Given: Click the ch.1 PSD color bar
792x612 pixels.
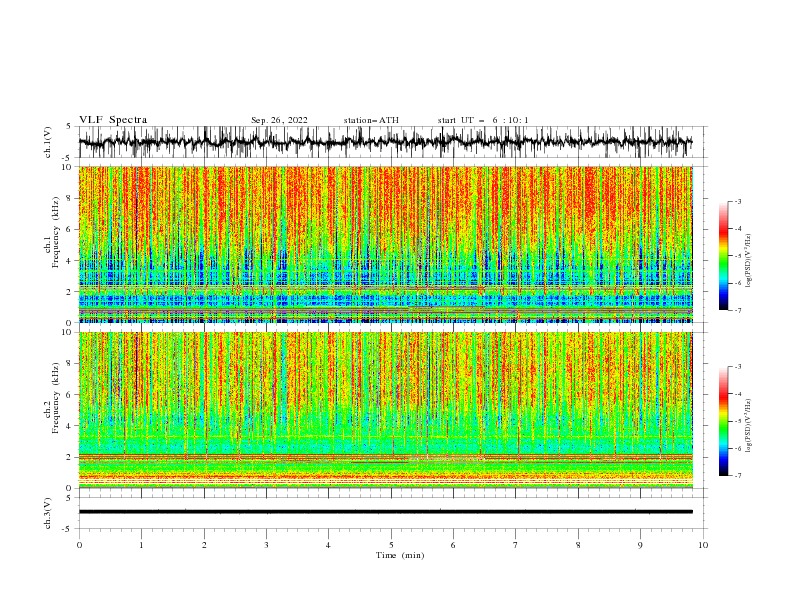Looking at the screenshot, I should click(723, 256).
